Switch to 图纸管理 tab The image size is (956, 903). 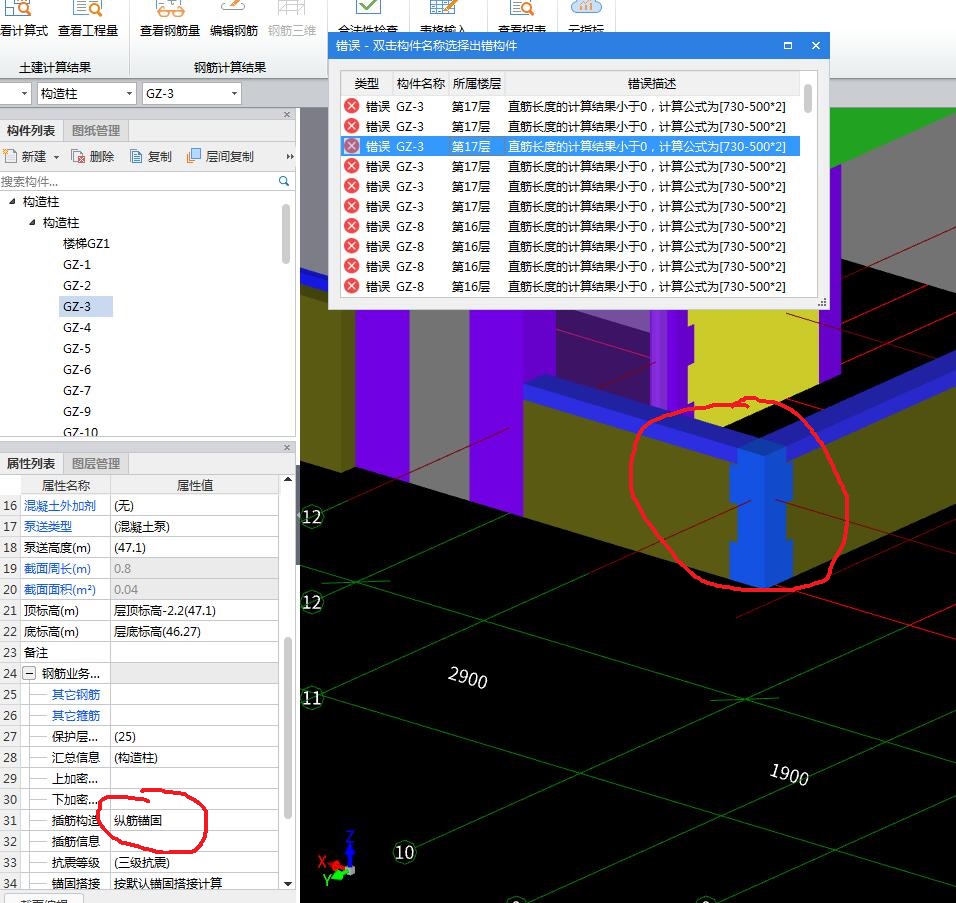coord(96,130)
